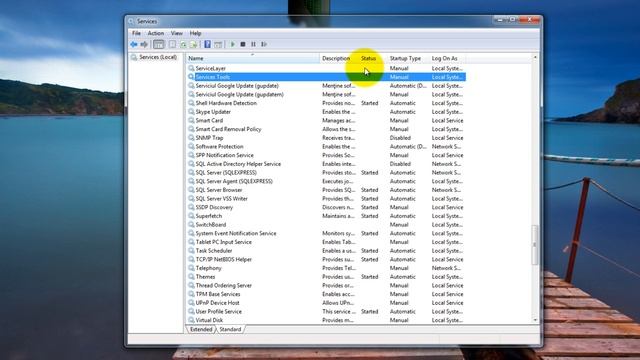This screenshot has width=640, height=360.
Task: Click the gear icon beside Virtual Disk
Action: (191, 320)
